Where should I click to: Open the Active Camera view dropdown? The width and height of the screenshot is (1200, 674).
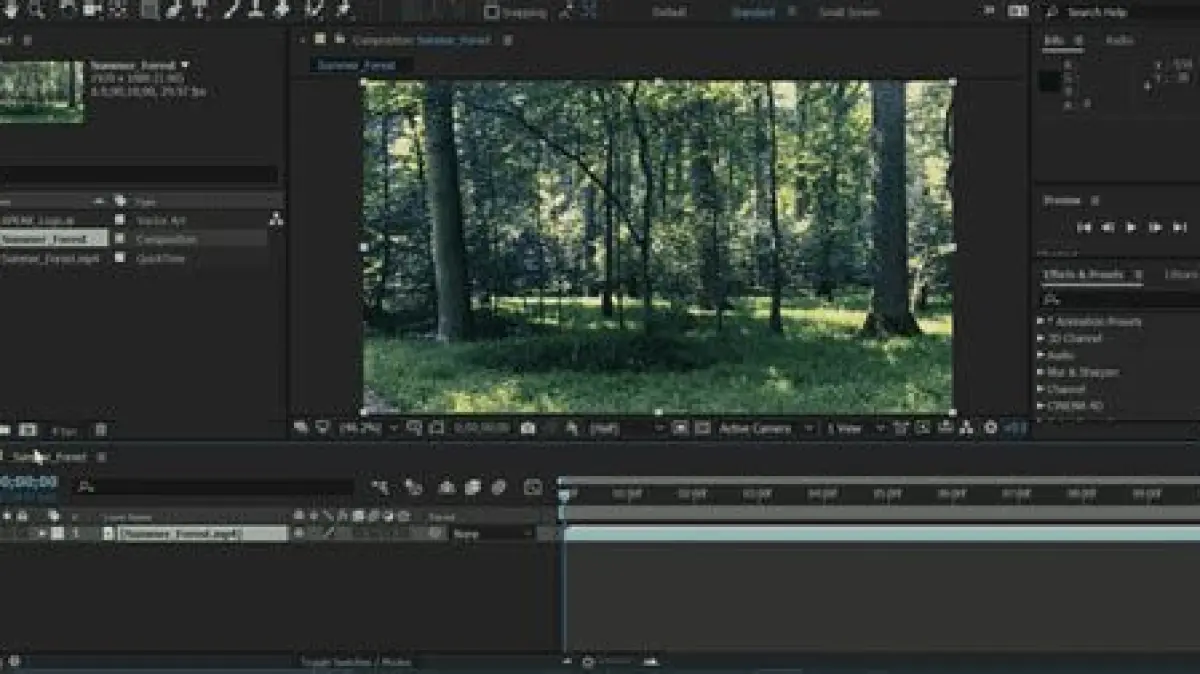765,428
